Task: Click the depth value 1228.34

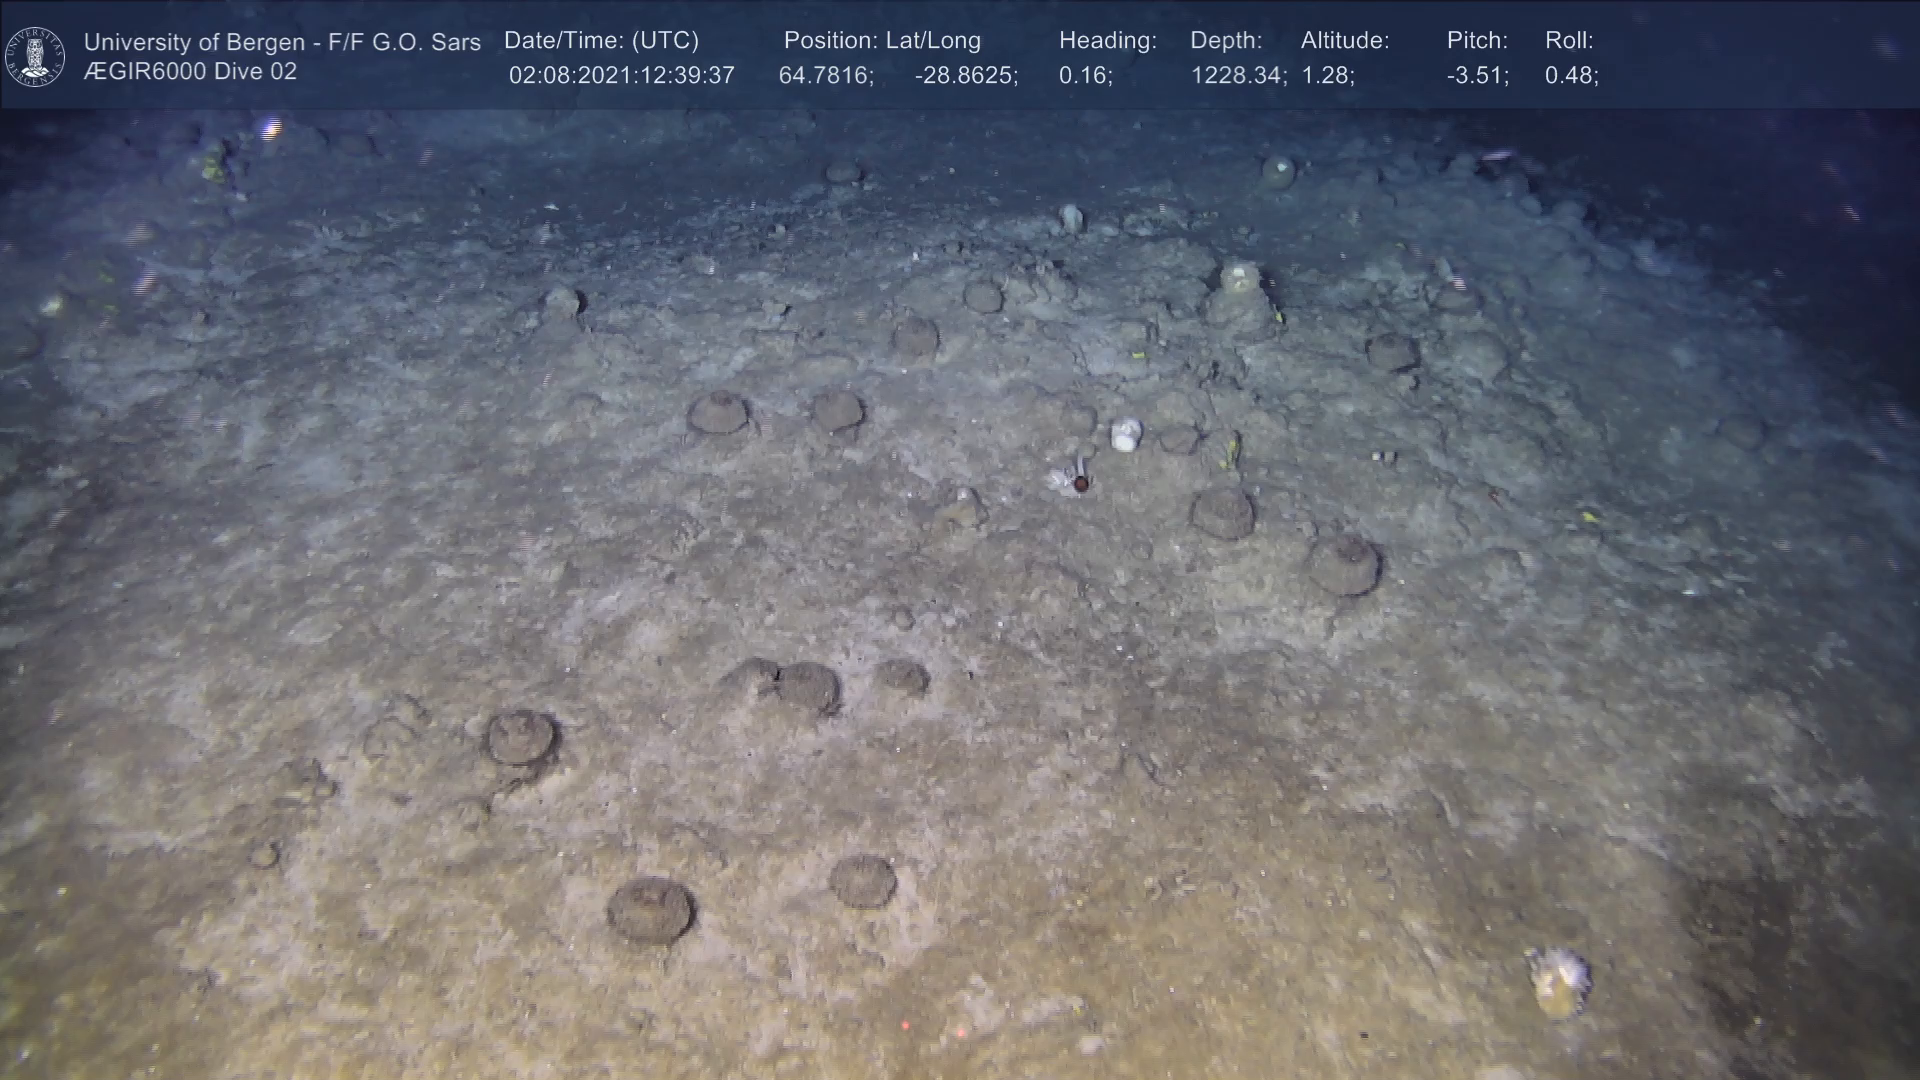Action: click(1238, 76)
